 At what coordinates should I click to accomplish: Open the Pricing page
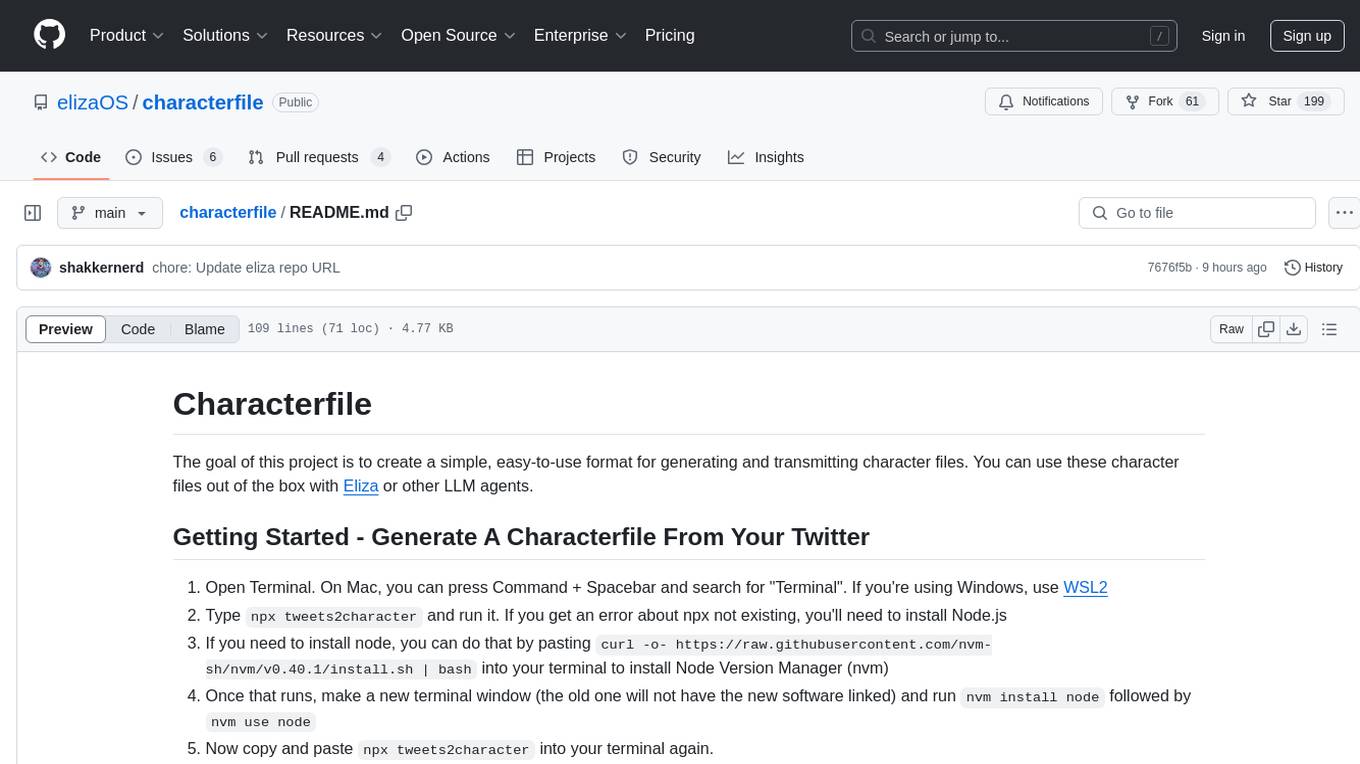[670, 35]
